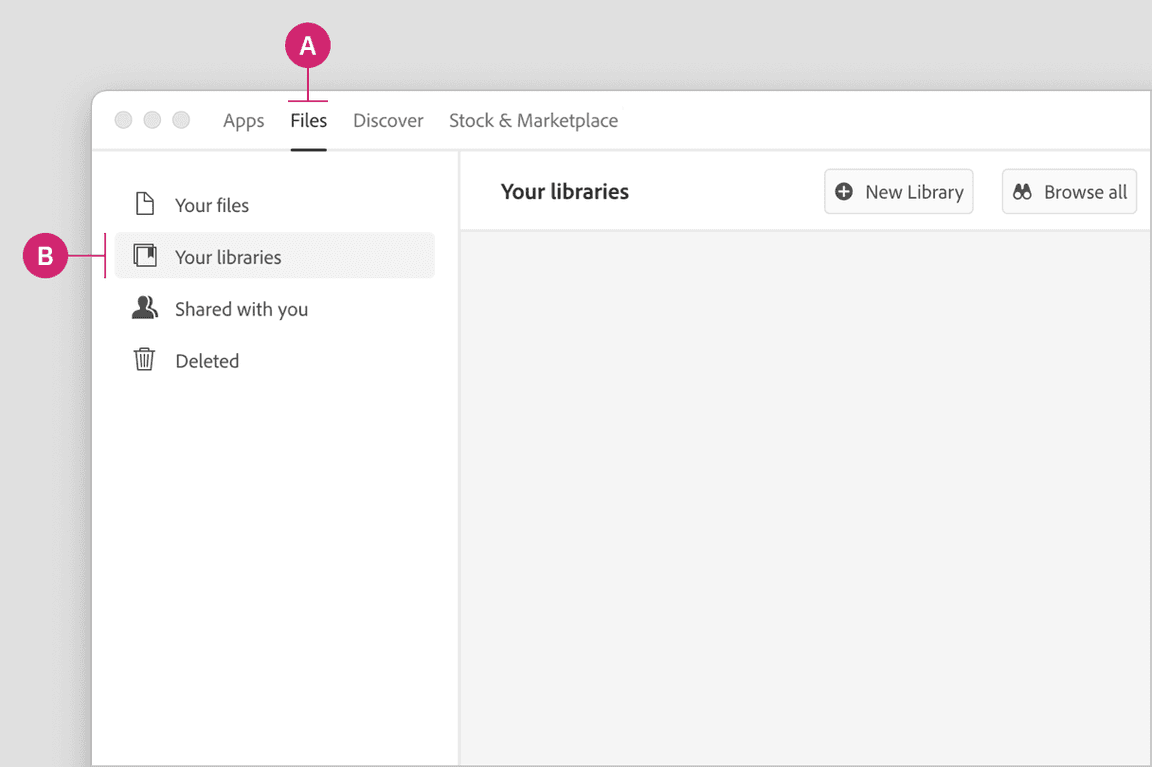Image resolution: width=1152 pixels, height=767 pixels.
Task: Open the Discover tab
Action: (x=388, y=121)
